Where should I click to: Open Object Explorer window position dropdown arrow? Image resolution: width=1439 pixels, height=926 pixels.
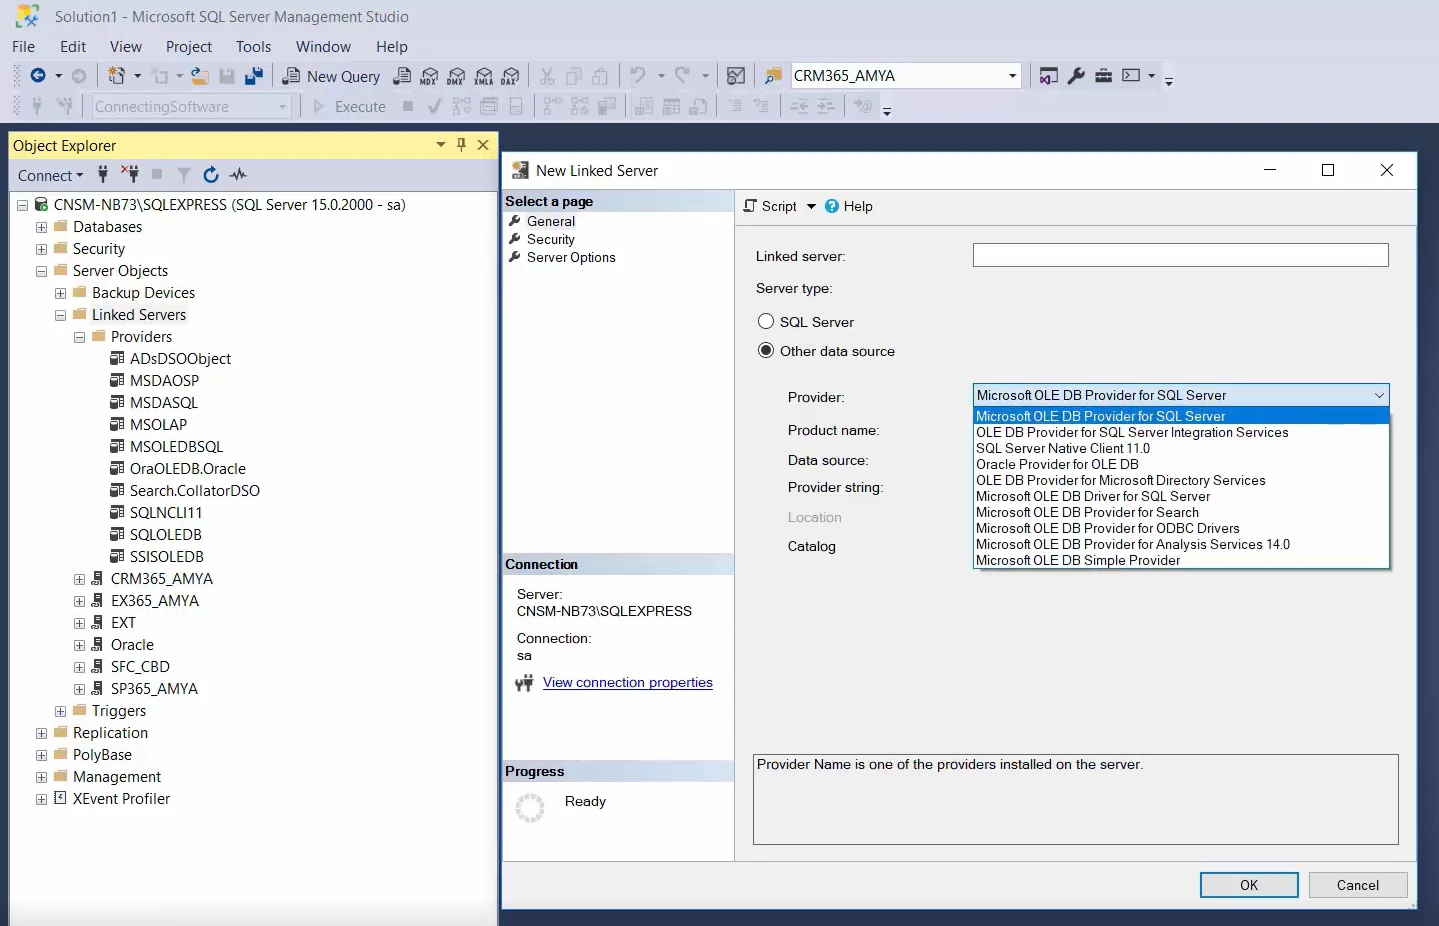pyautogui.click(x=441, y=145)
